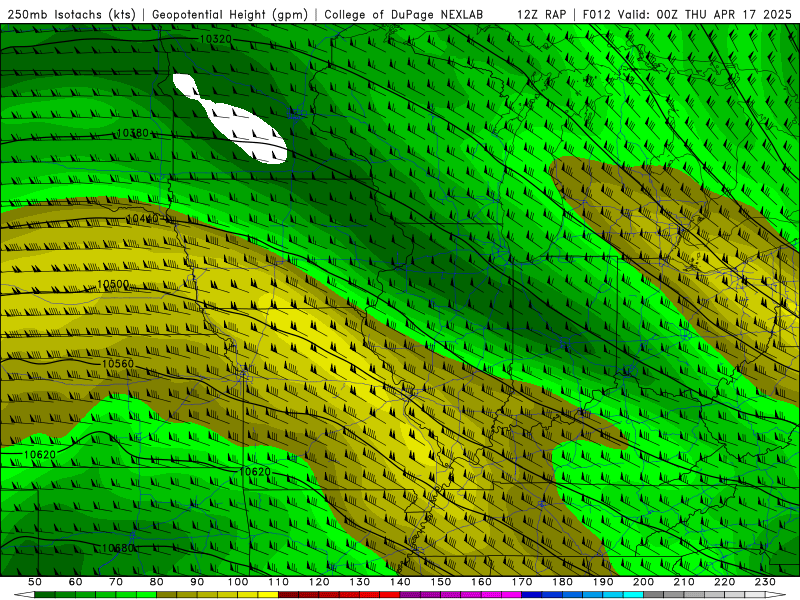The width and height of the screenshot is (800, 600).
Task: Click the 10500 height contour label
Action: coord(113,284)
